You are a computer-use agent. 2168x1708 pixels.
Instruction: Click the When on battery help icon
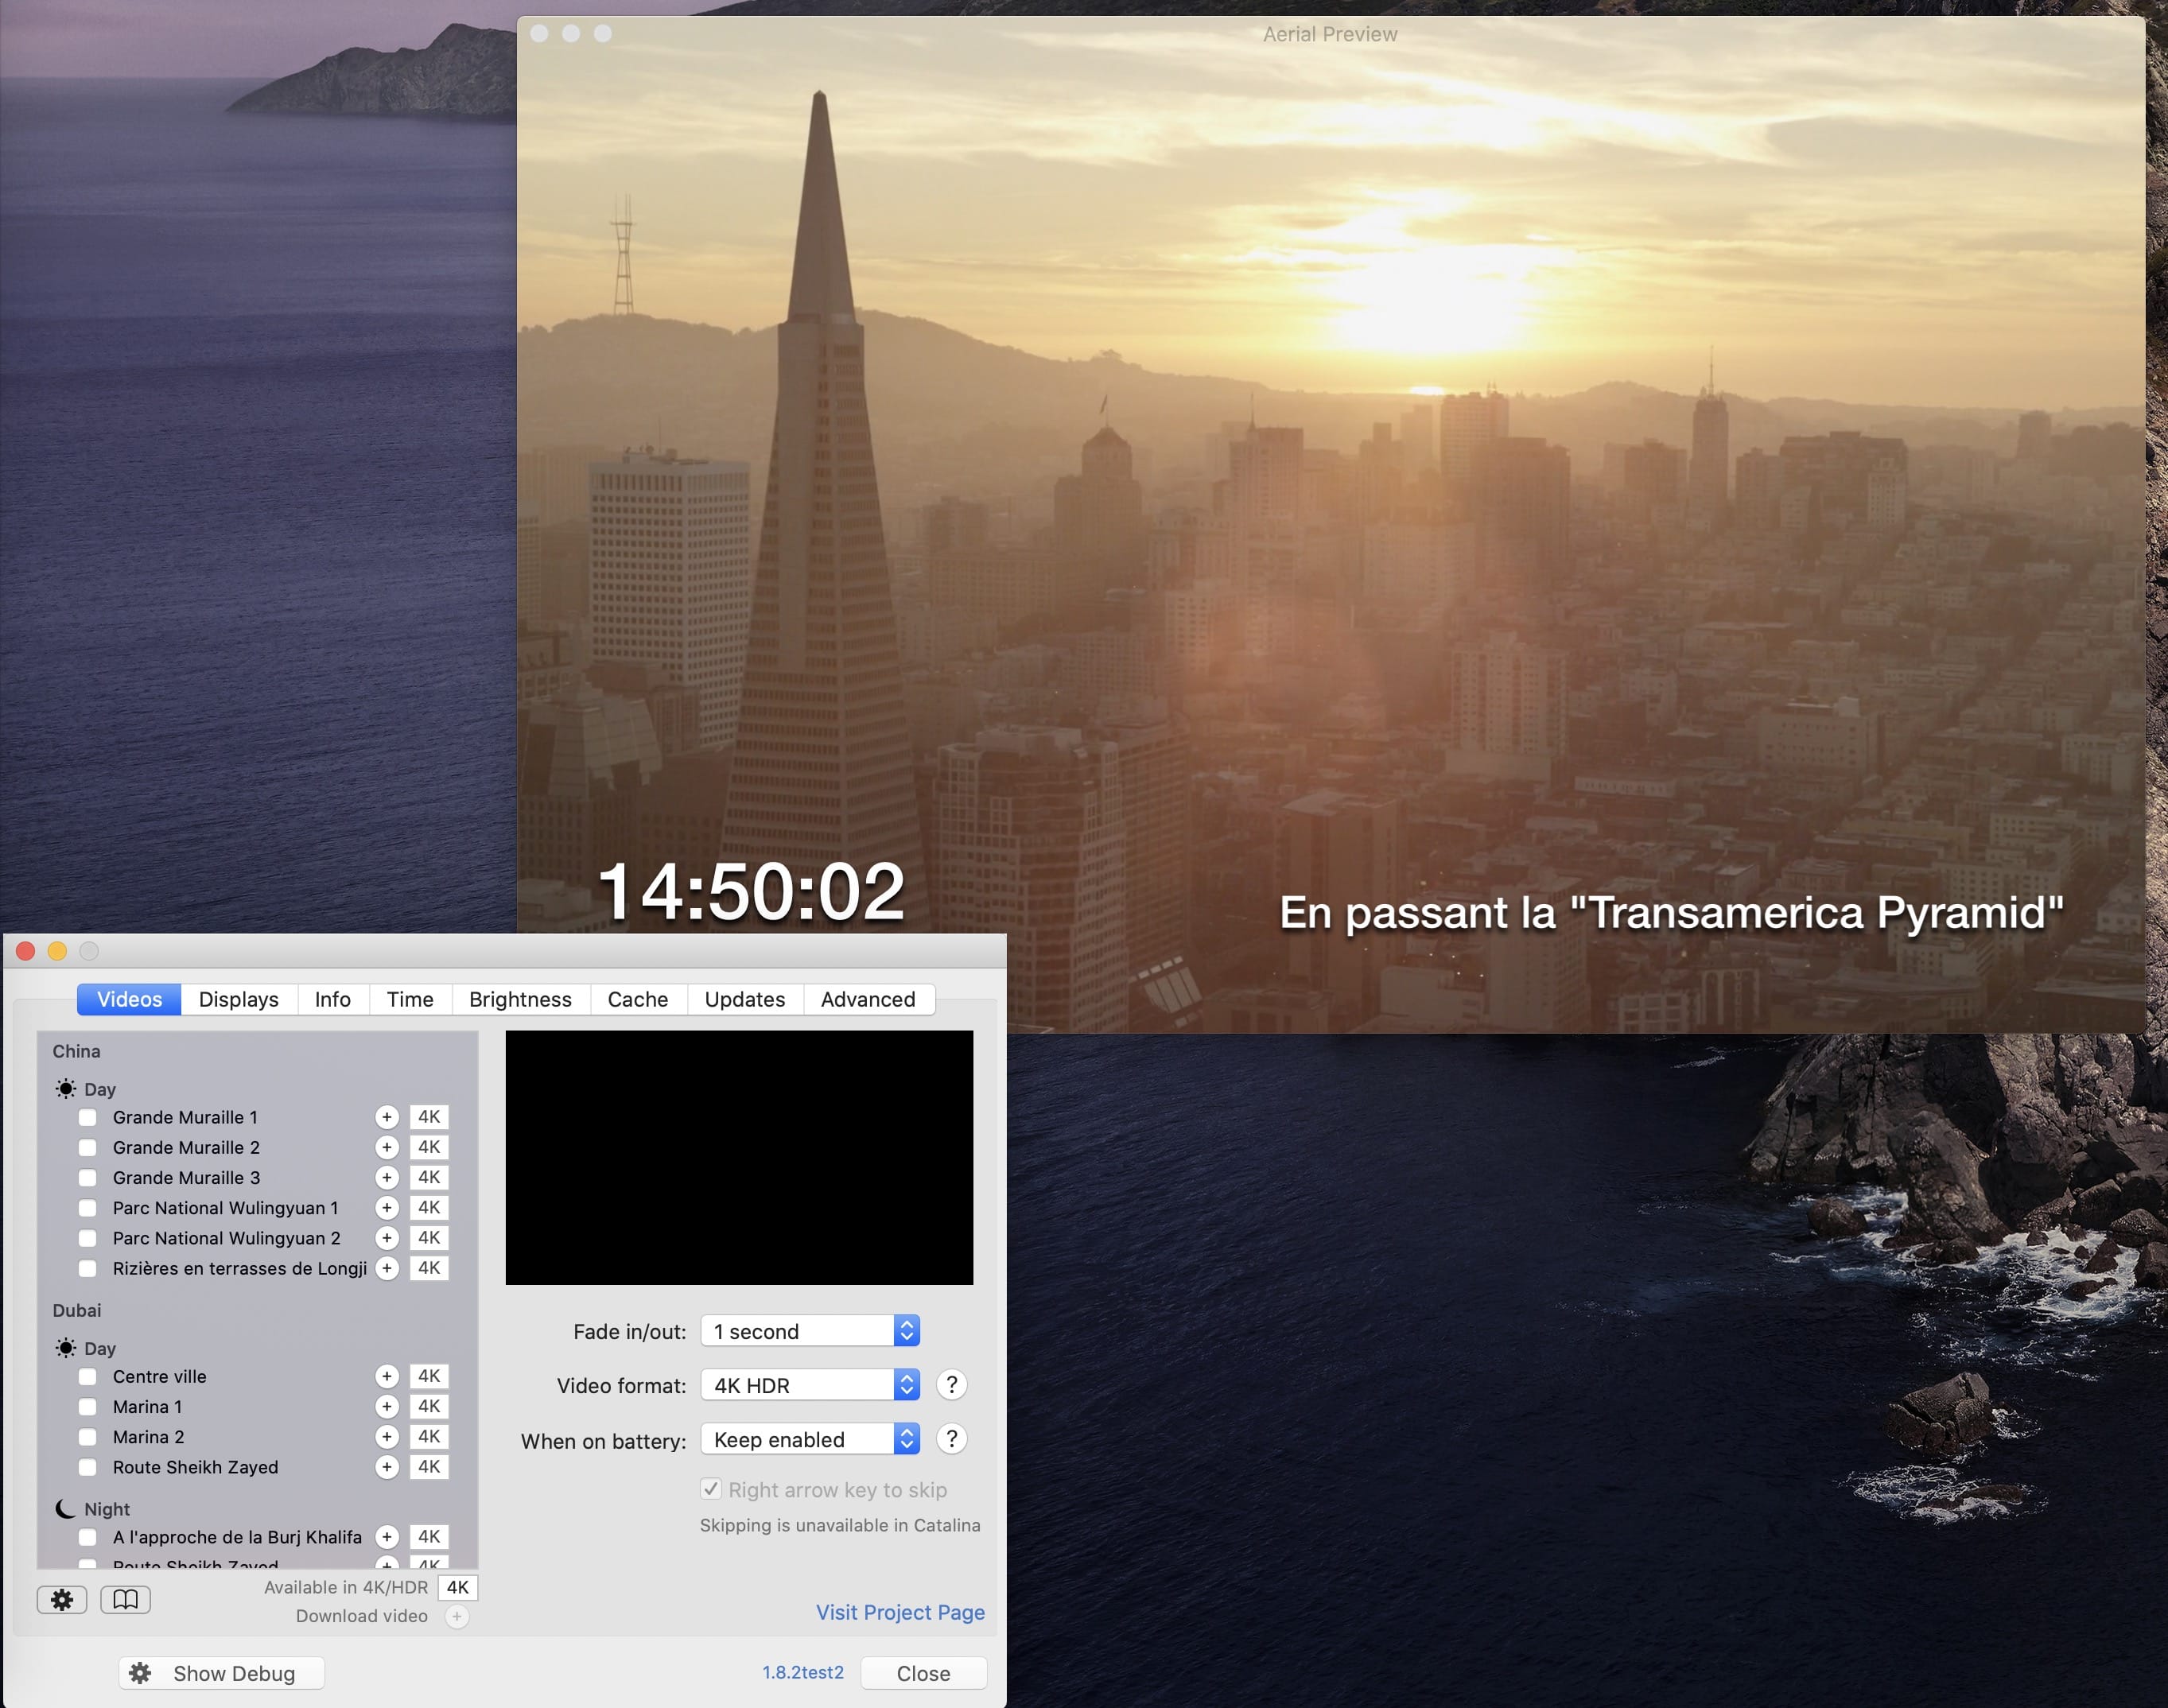(952, 1439)
